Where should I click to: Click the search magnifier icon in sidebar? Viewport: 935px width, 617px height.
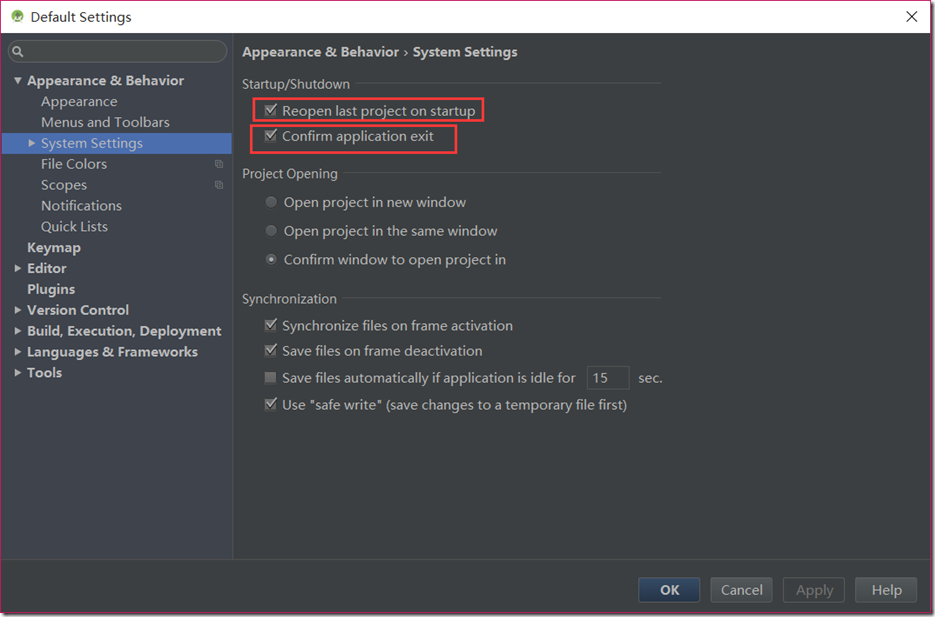coord(18,52)
